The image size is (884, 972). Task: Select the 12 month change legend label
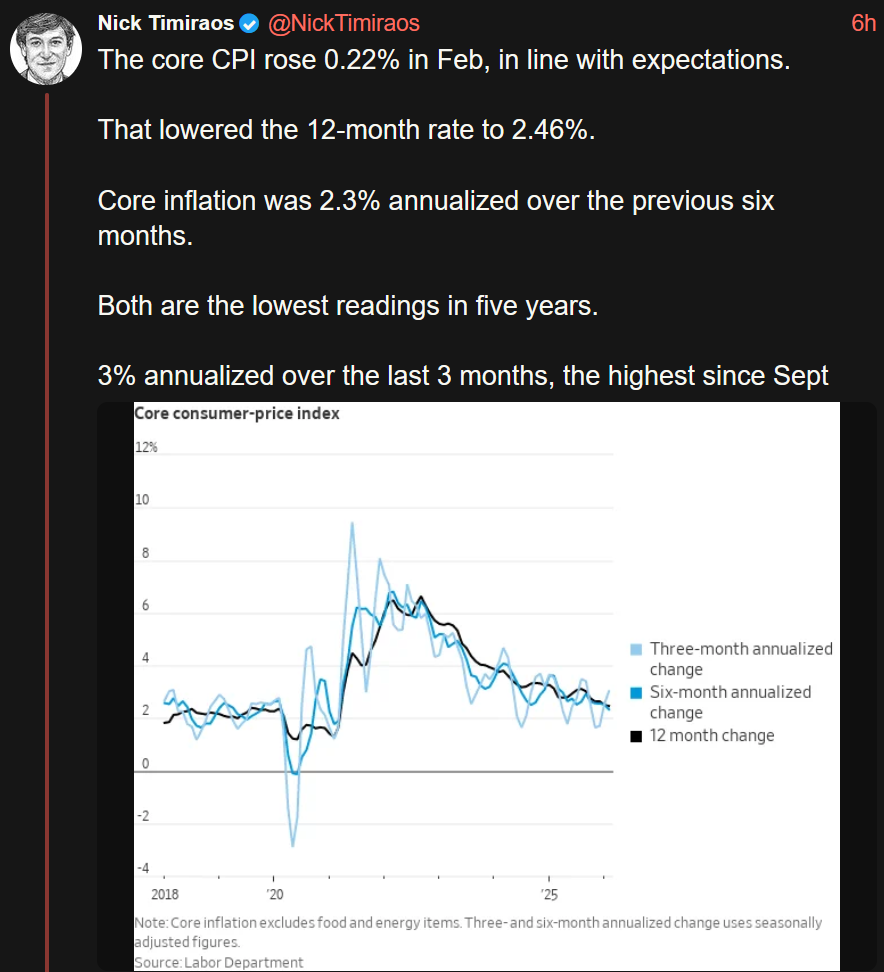pyautogui.click(x=712, y=736)
